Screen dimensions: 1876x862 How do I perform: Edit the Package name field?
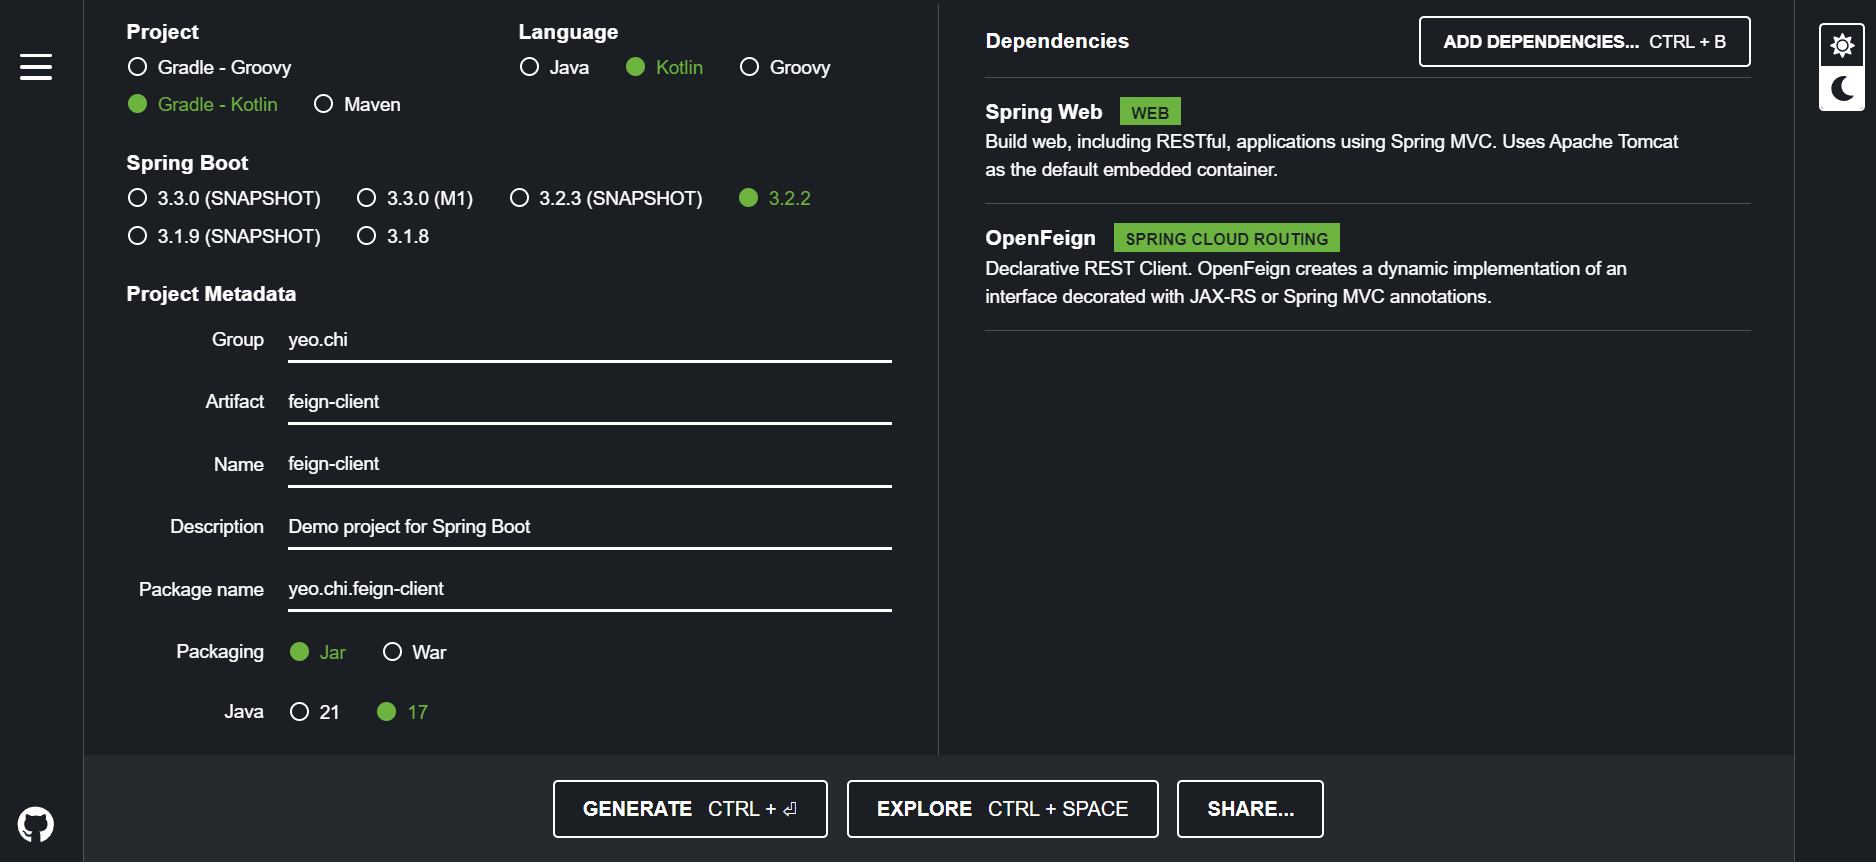(590, 589)
